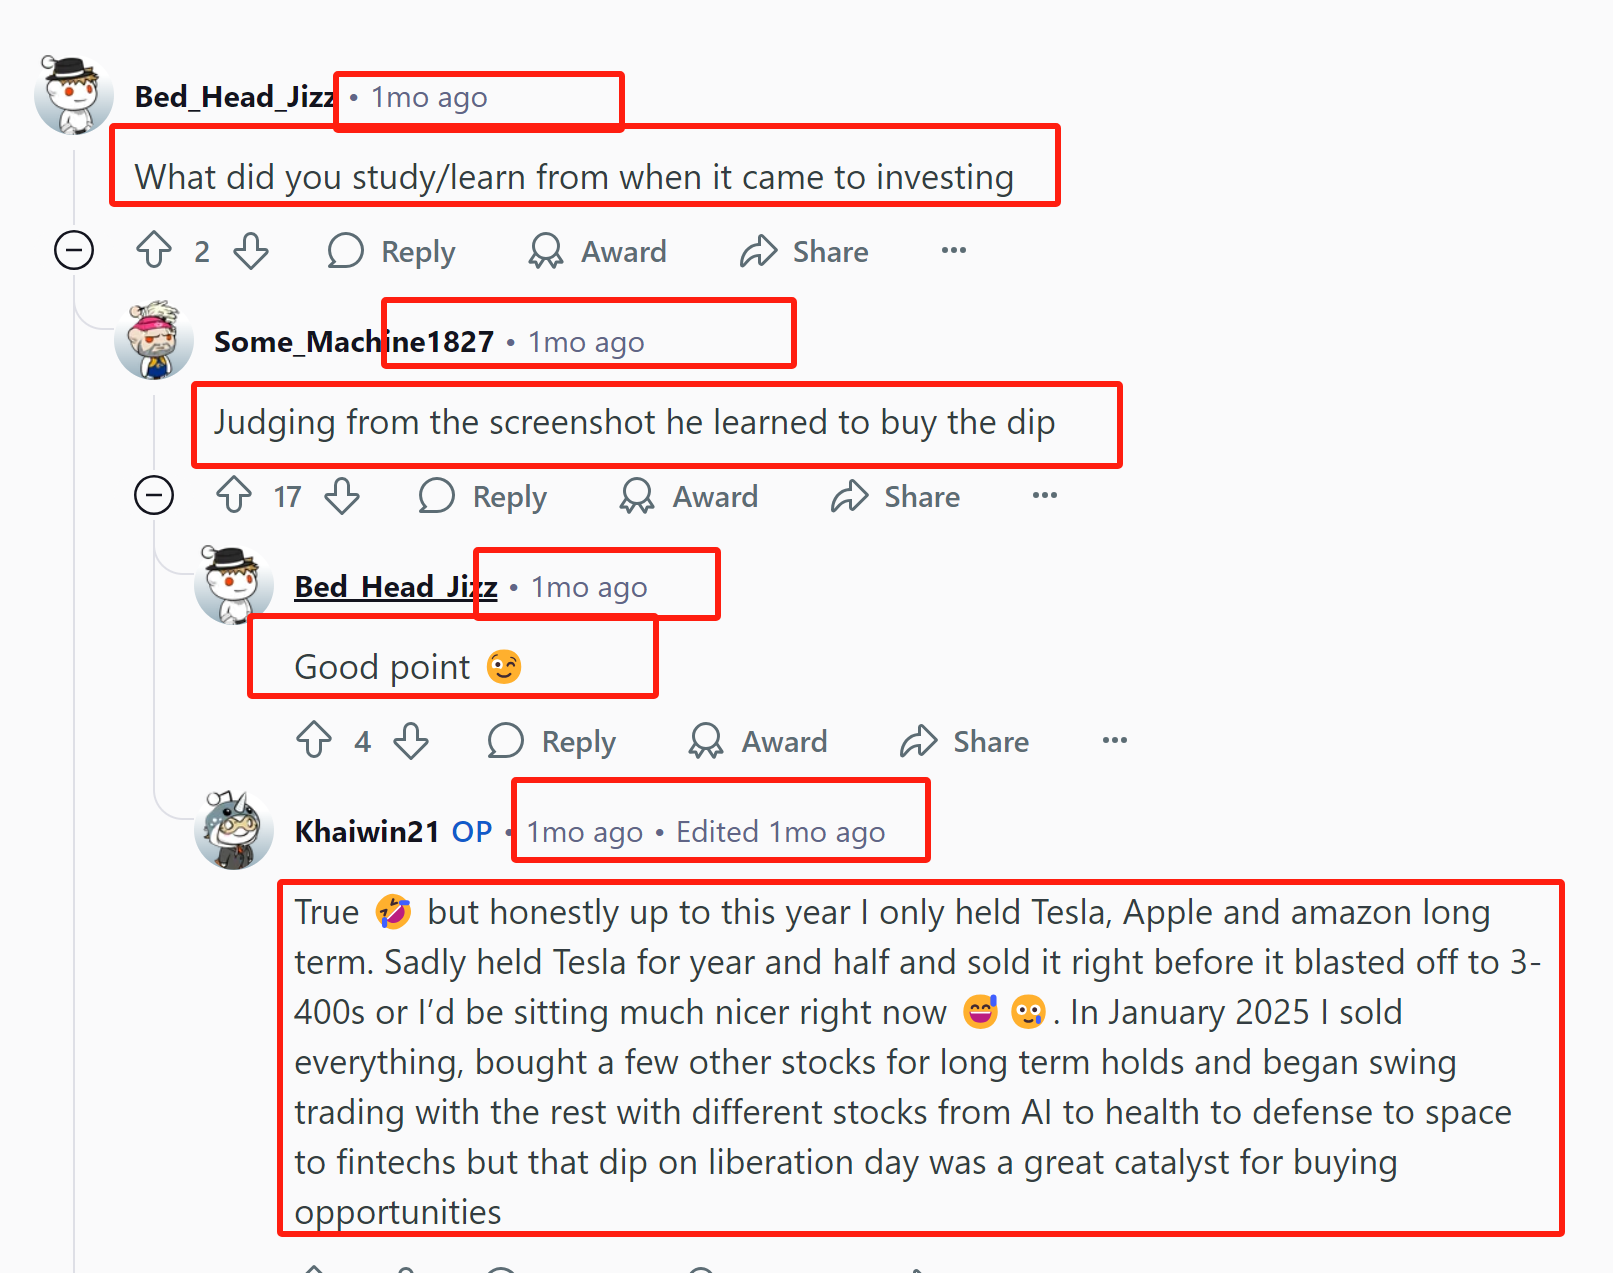1613x1273 pixels.
Task: Open Khaiwin21's user profile
Action: [x=367, y=832]
